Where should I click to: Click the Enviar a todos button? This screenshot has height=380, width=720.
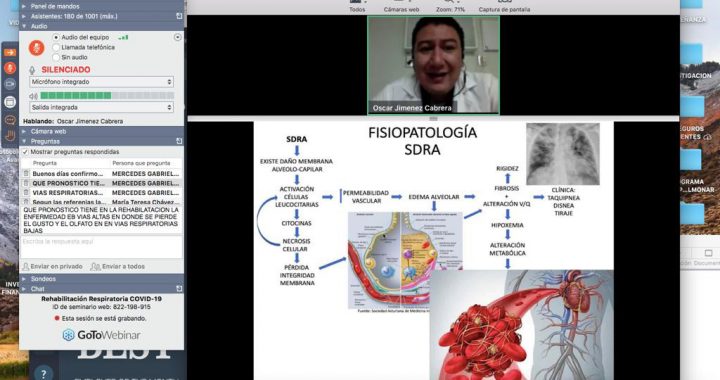(118, 266)
